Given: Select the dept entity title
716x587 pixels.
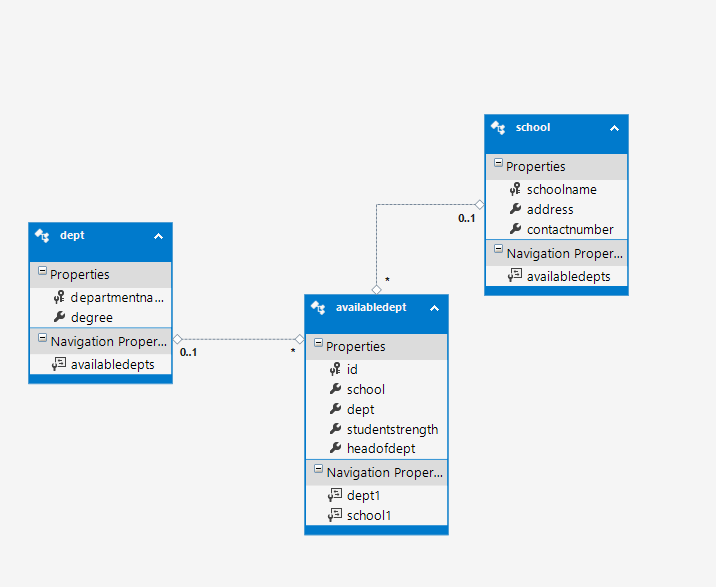Looking at the screenshot, I should point(72,235).
